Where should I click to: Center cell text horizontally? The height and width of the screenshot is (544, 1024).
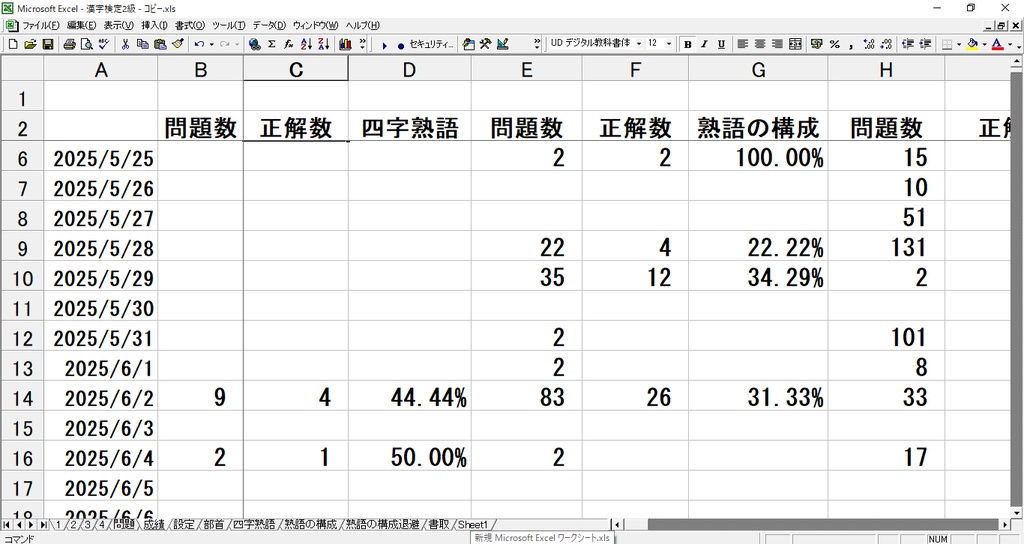pos(760,44)
